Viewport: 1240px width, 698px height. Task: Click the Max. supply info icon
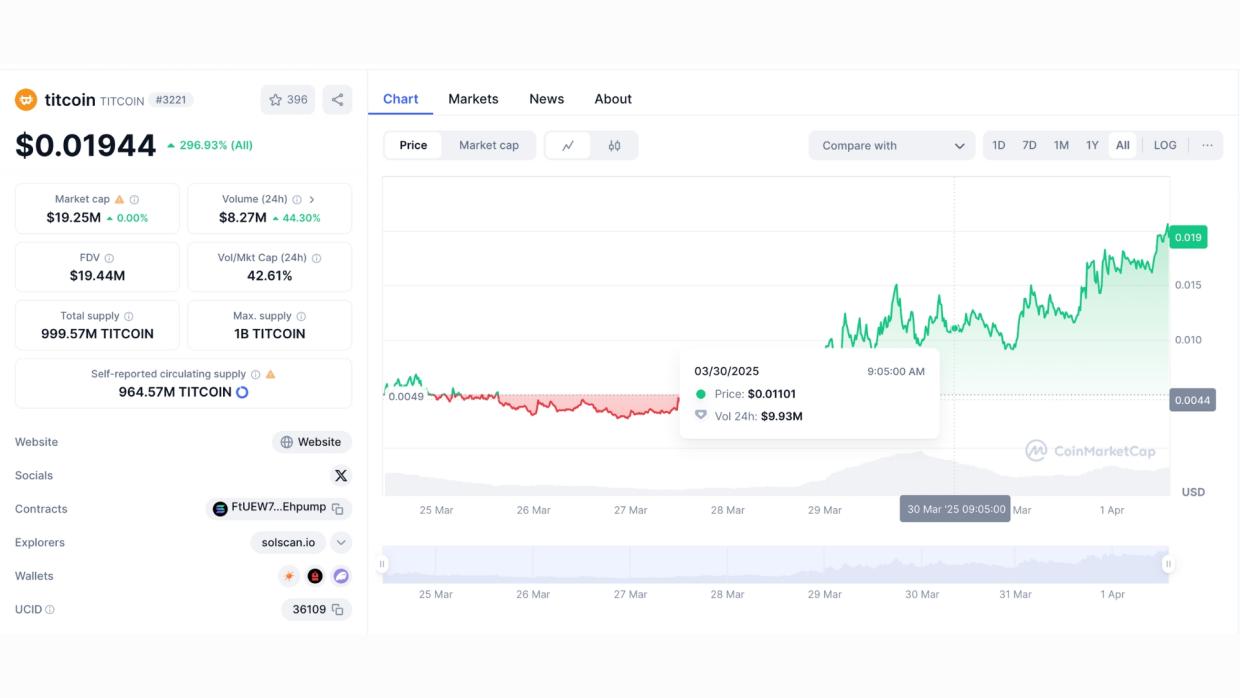pyautogui.click(x=301, y=316)
